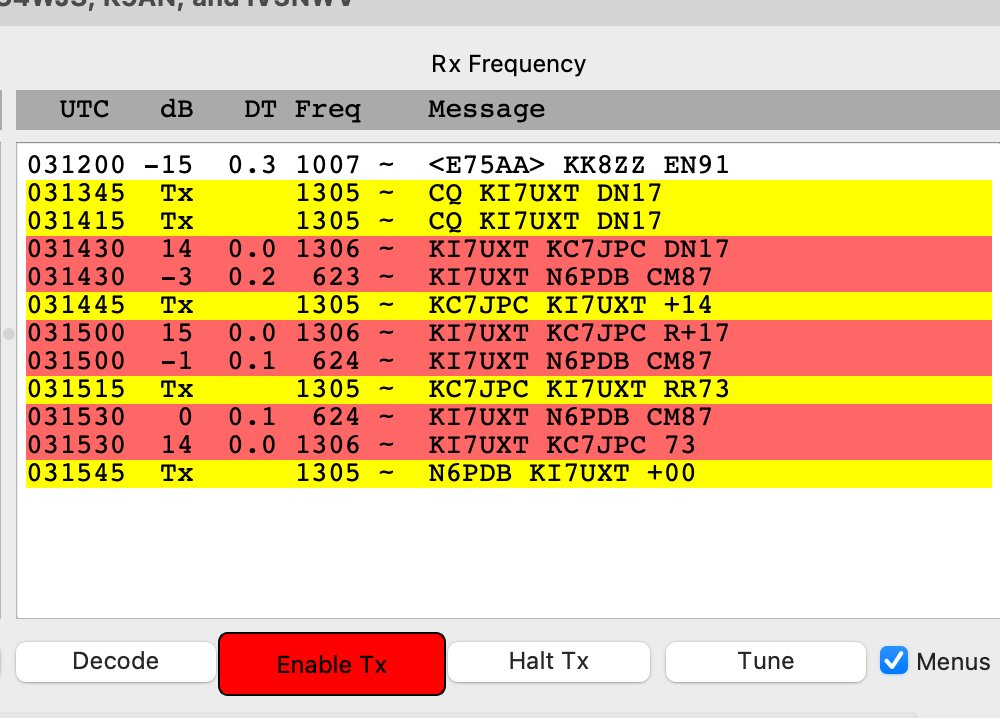Click the Decode button
Viewport: 1000px width, 718px height.
[x=114, y=661]
